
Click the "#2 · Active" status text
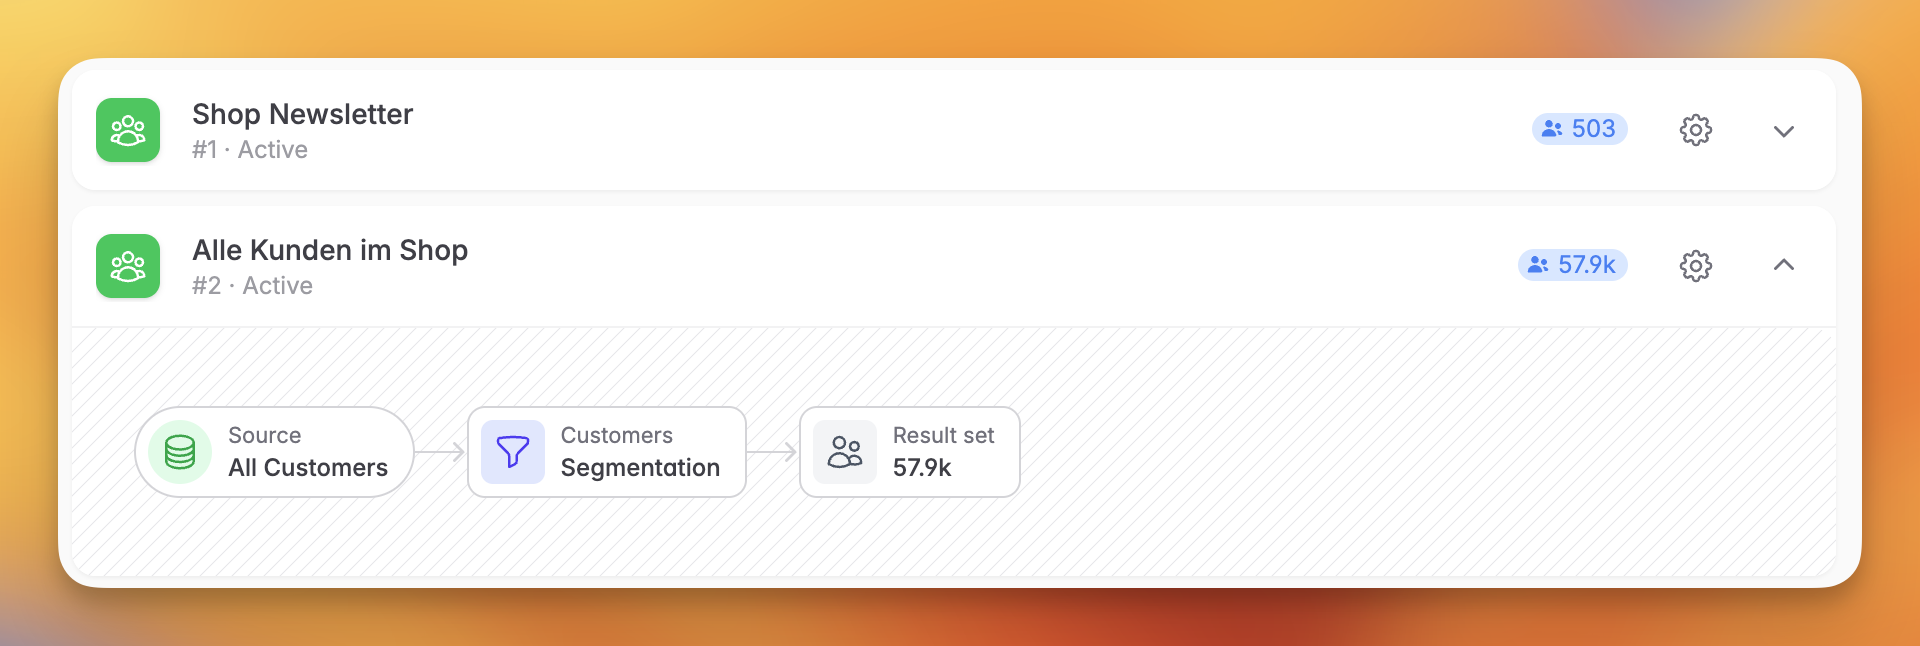click(x=252, y=286)
